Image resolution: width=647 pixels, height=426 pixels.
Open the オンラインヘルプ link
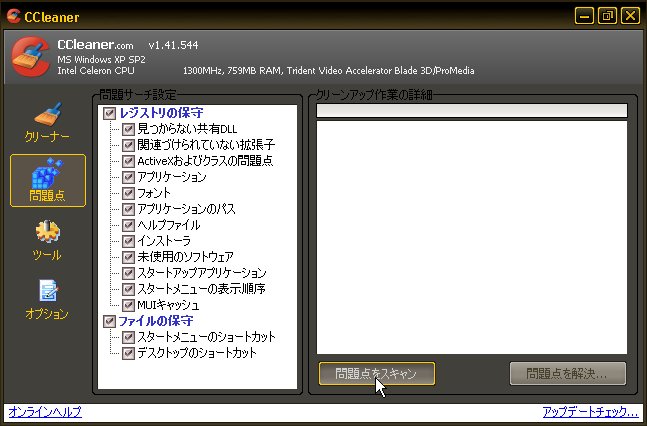pos(45,412)
